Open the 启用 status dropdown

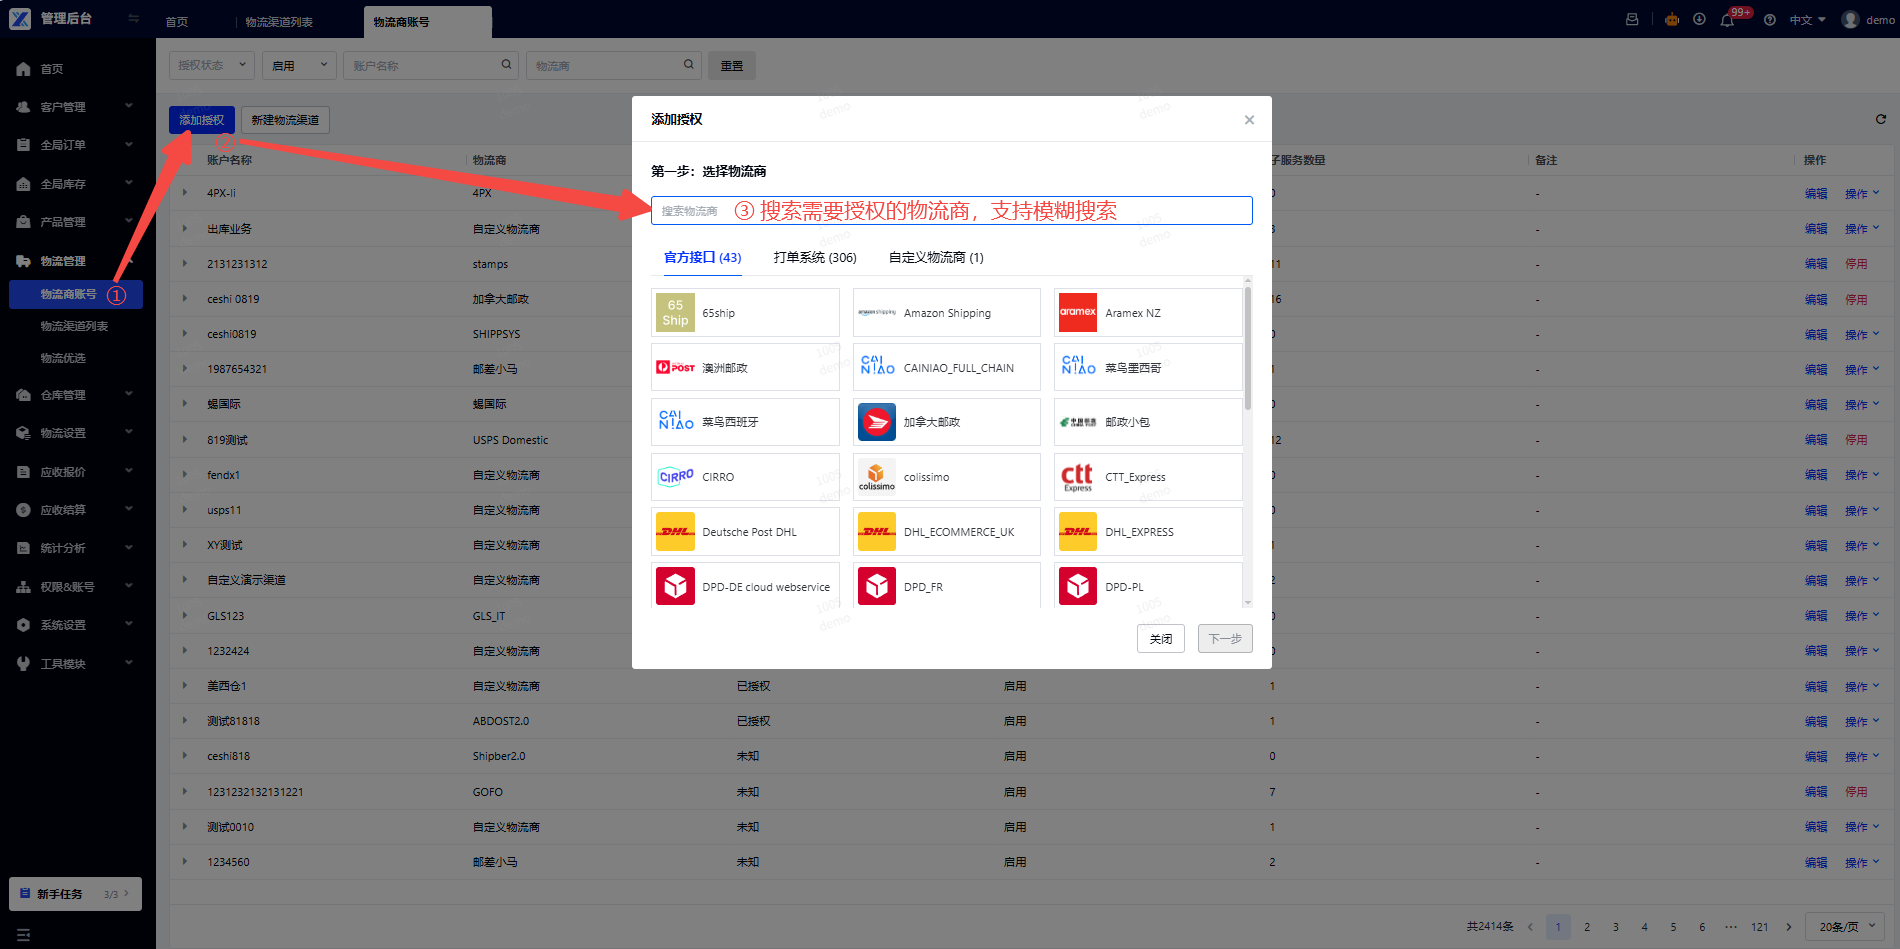point(300,65)
